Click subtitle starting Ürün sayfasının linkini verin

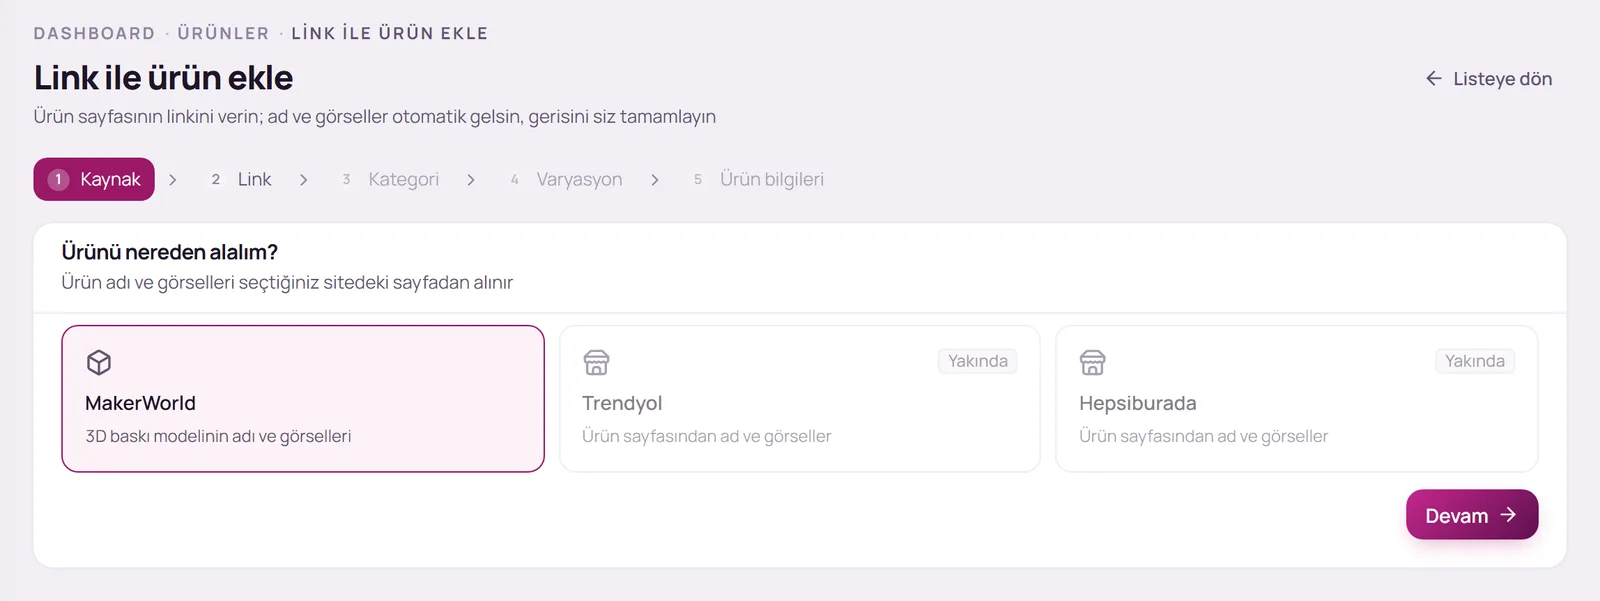click(375, 117)
